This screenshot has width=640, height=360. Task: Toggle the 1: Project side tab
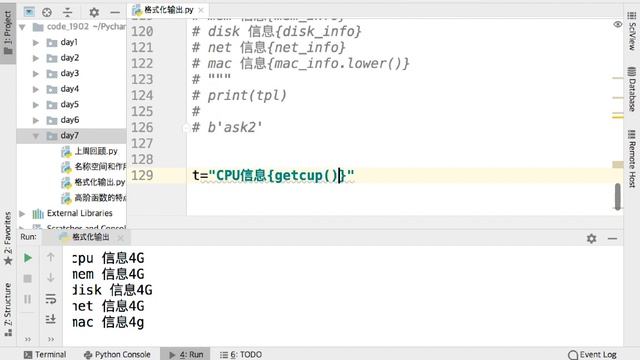[x=8, y=33]
